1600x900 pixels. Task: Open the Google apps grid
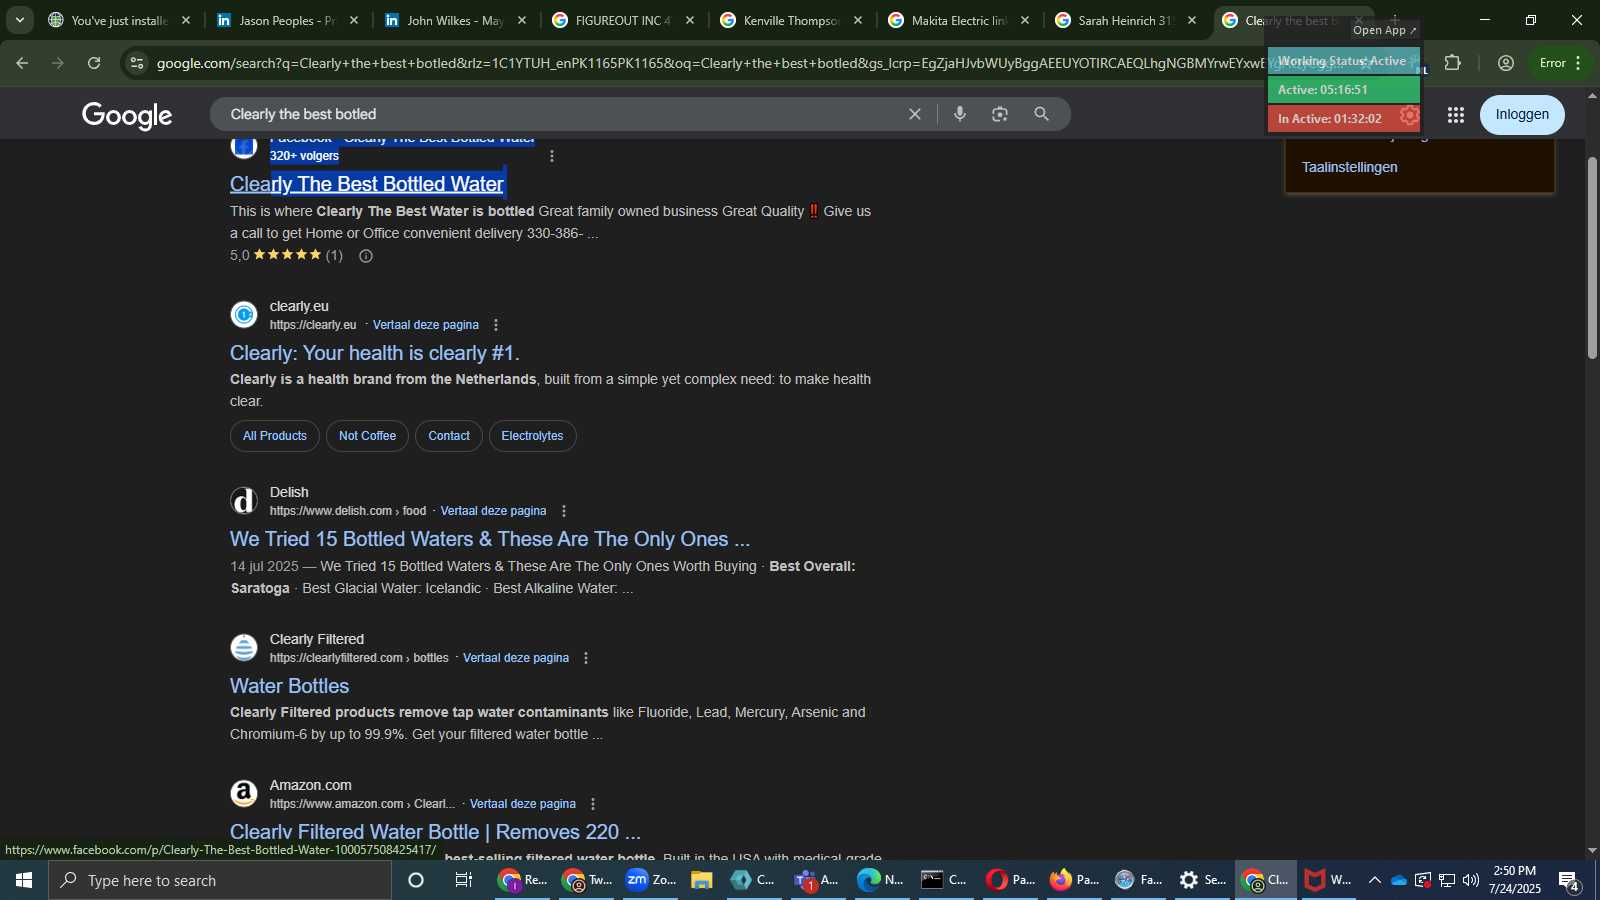click(x=1456, y=115)
